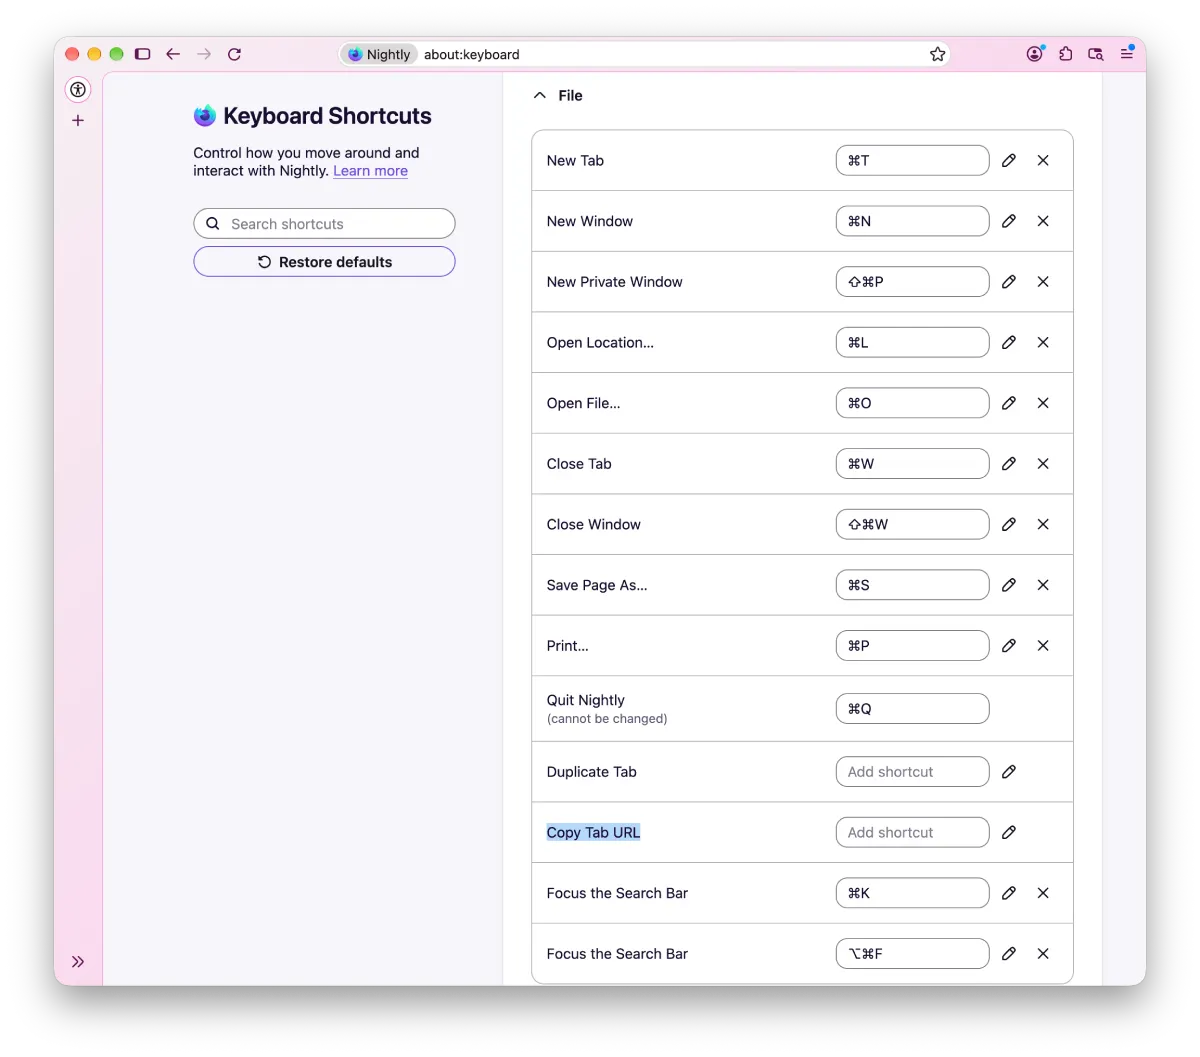Edit the Close Tab shortcut
The image size is (1200, 1057).
tap(1009, 464)
